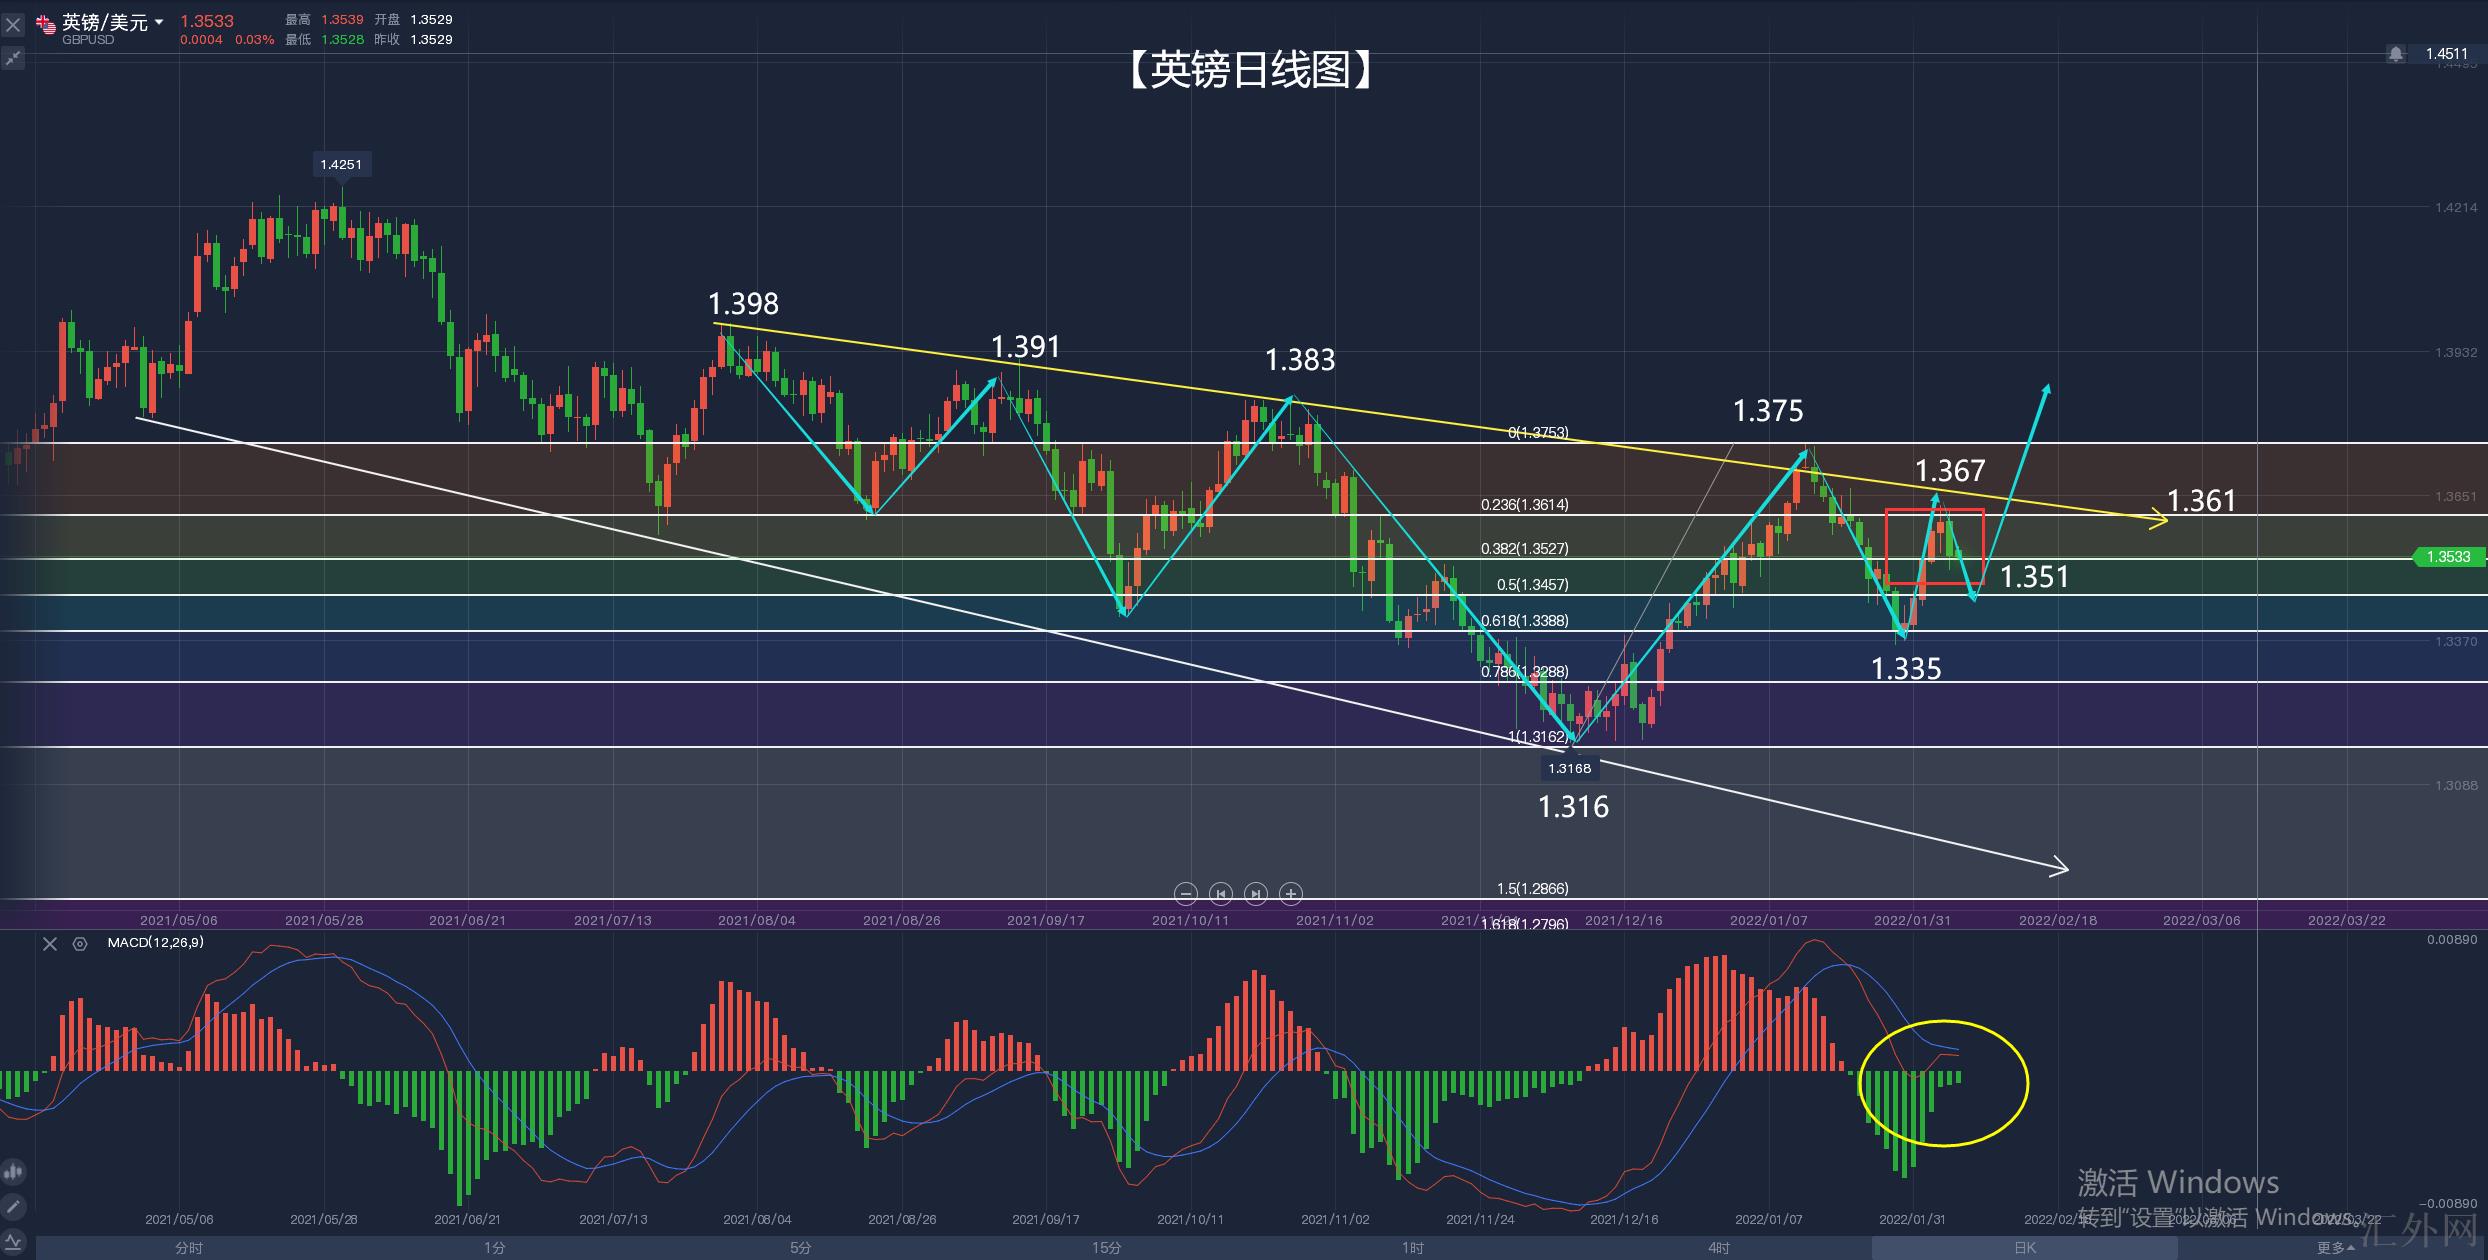The width and height of the screenshot is (2488, 1260).
Task: Select the 1时 timeframe tab
Action: pyautogui.click(x=1412, y=1248)
